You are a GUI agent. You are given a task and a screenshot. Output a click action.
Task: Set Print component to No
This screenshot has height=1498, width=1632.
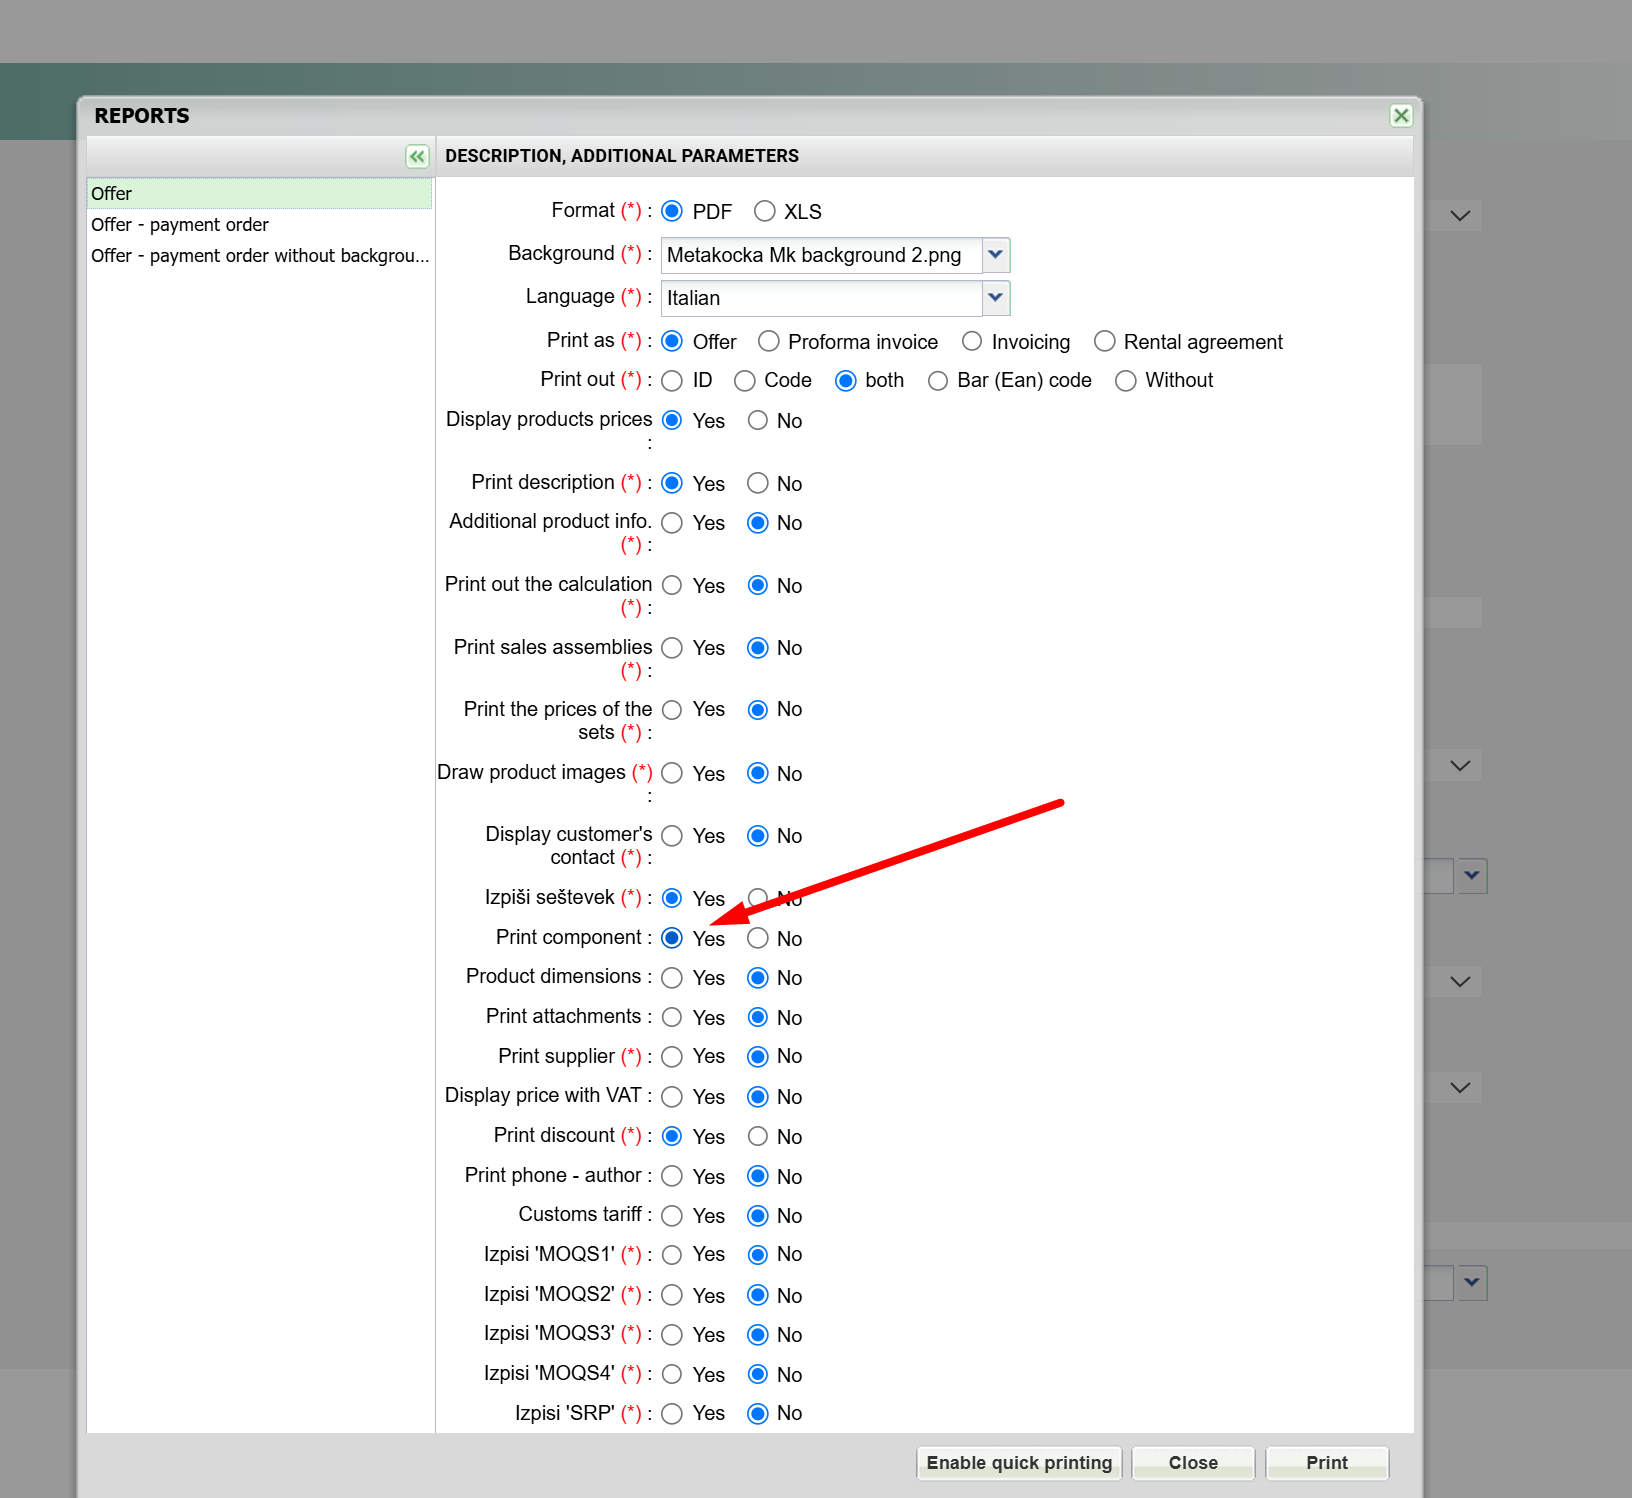tap(758, 938)
